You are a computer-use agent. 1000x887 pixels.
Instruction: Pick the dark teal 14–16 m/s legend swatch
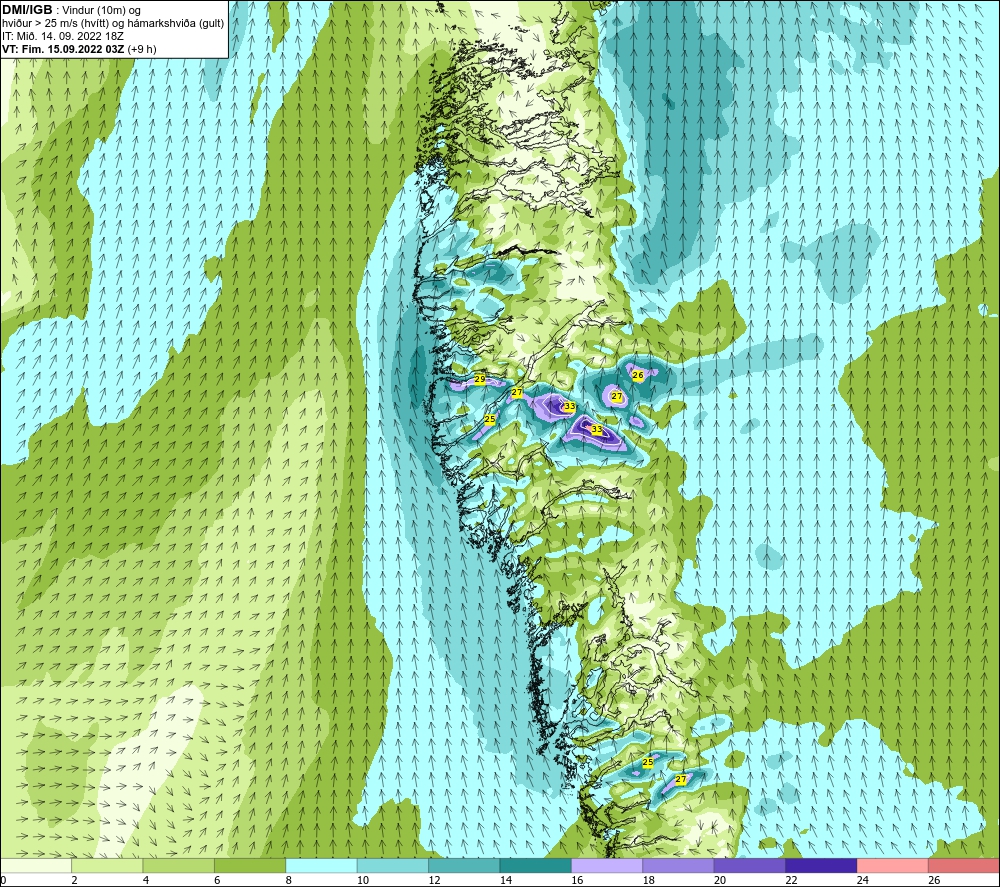point(536,866)
